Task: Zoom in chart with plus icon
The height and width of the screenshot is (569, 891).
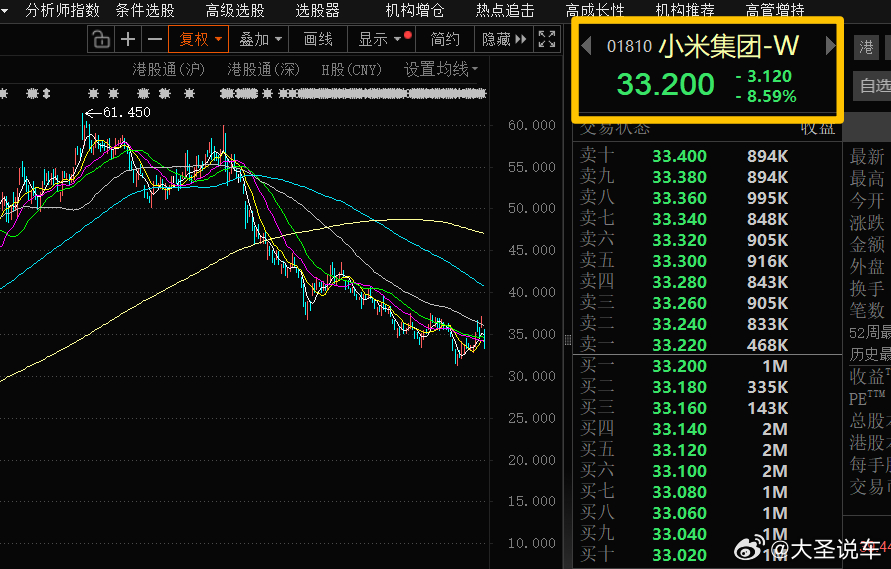Action: [x=128, y=39]
